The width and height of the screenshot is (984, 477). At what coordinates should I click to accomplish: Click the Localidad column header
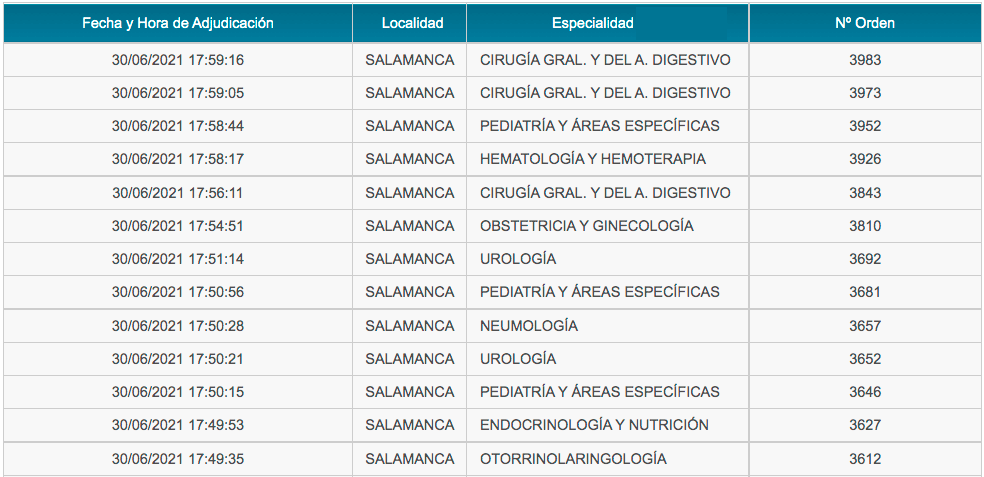tap(412, 23)
